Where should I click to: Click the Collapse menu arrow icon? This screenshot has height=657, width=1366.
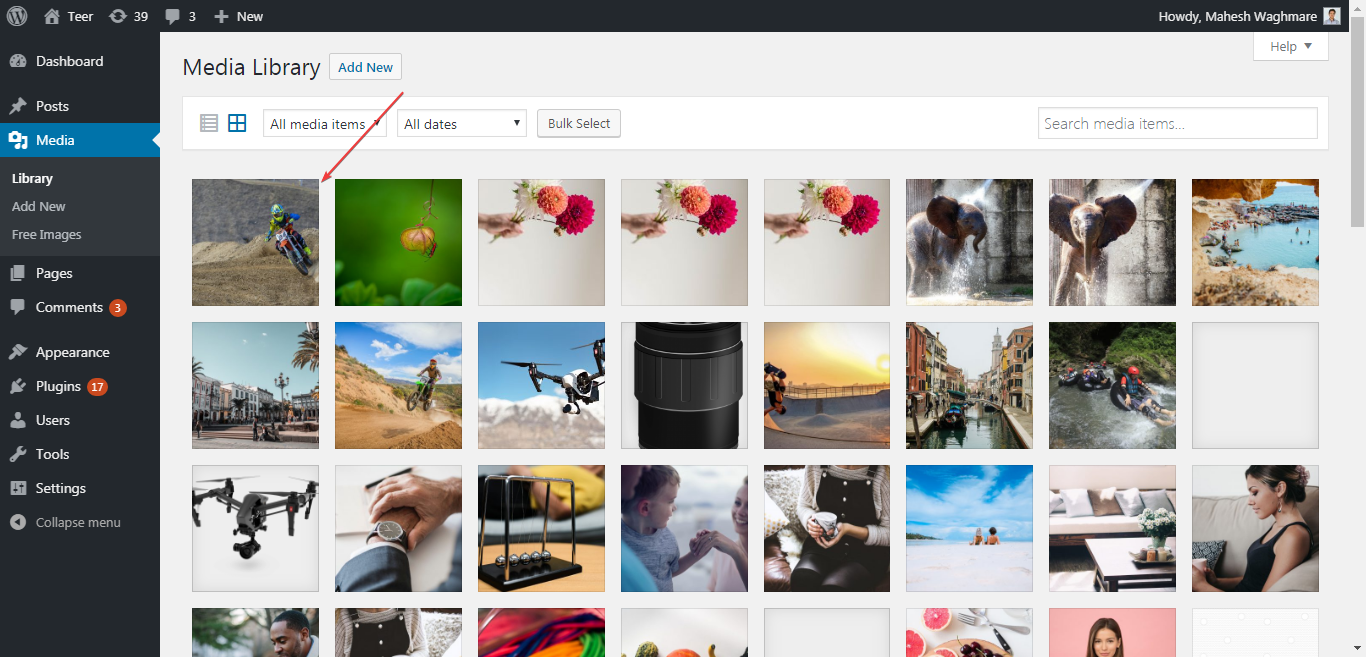(18, 522)
